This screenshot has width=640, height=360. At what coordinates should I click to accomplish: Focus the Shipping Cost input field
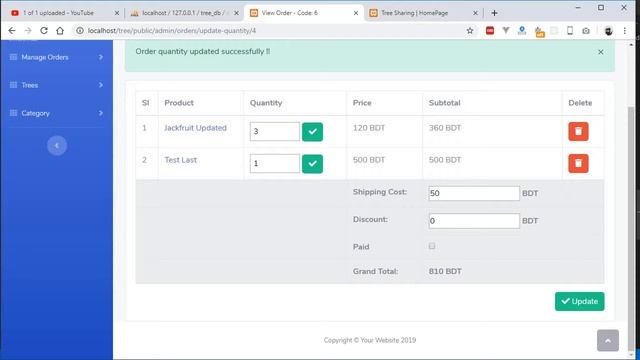474,193
